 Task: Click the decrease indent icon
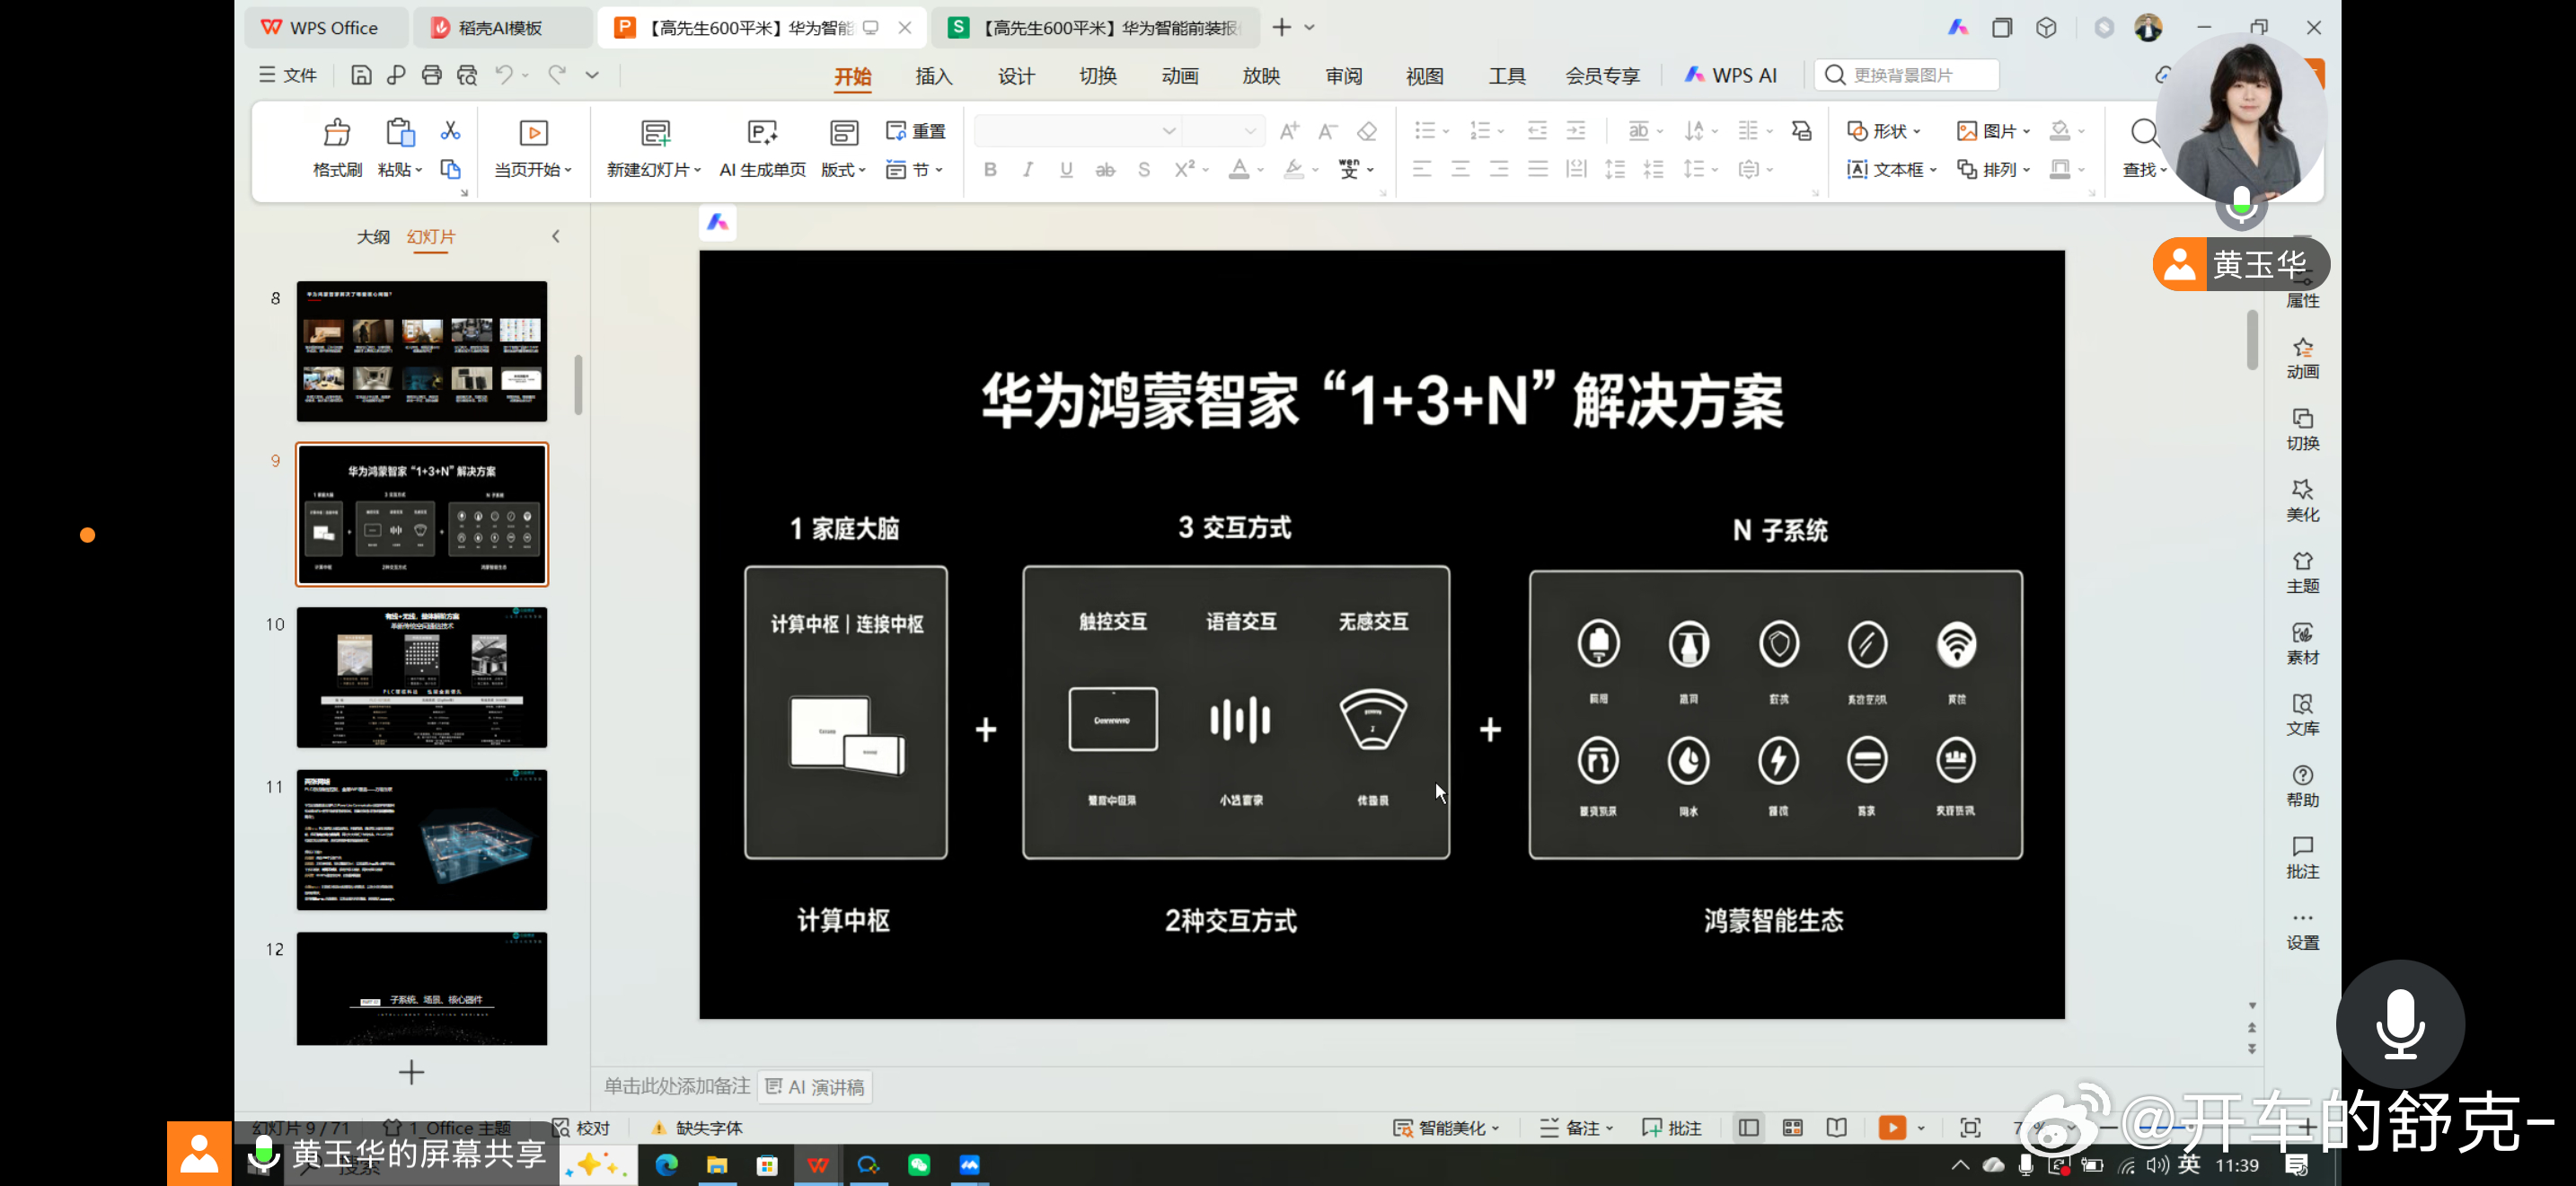click(1537, 131)
